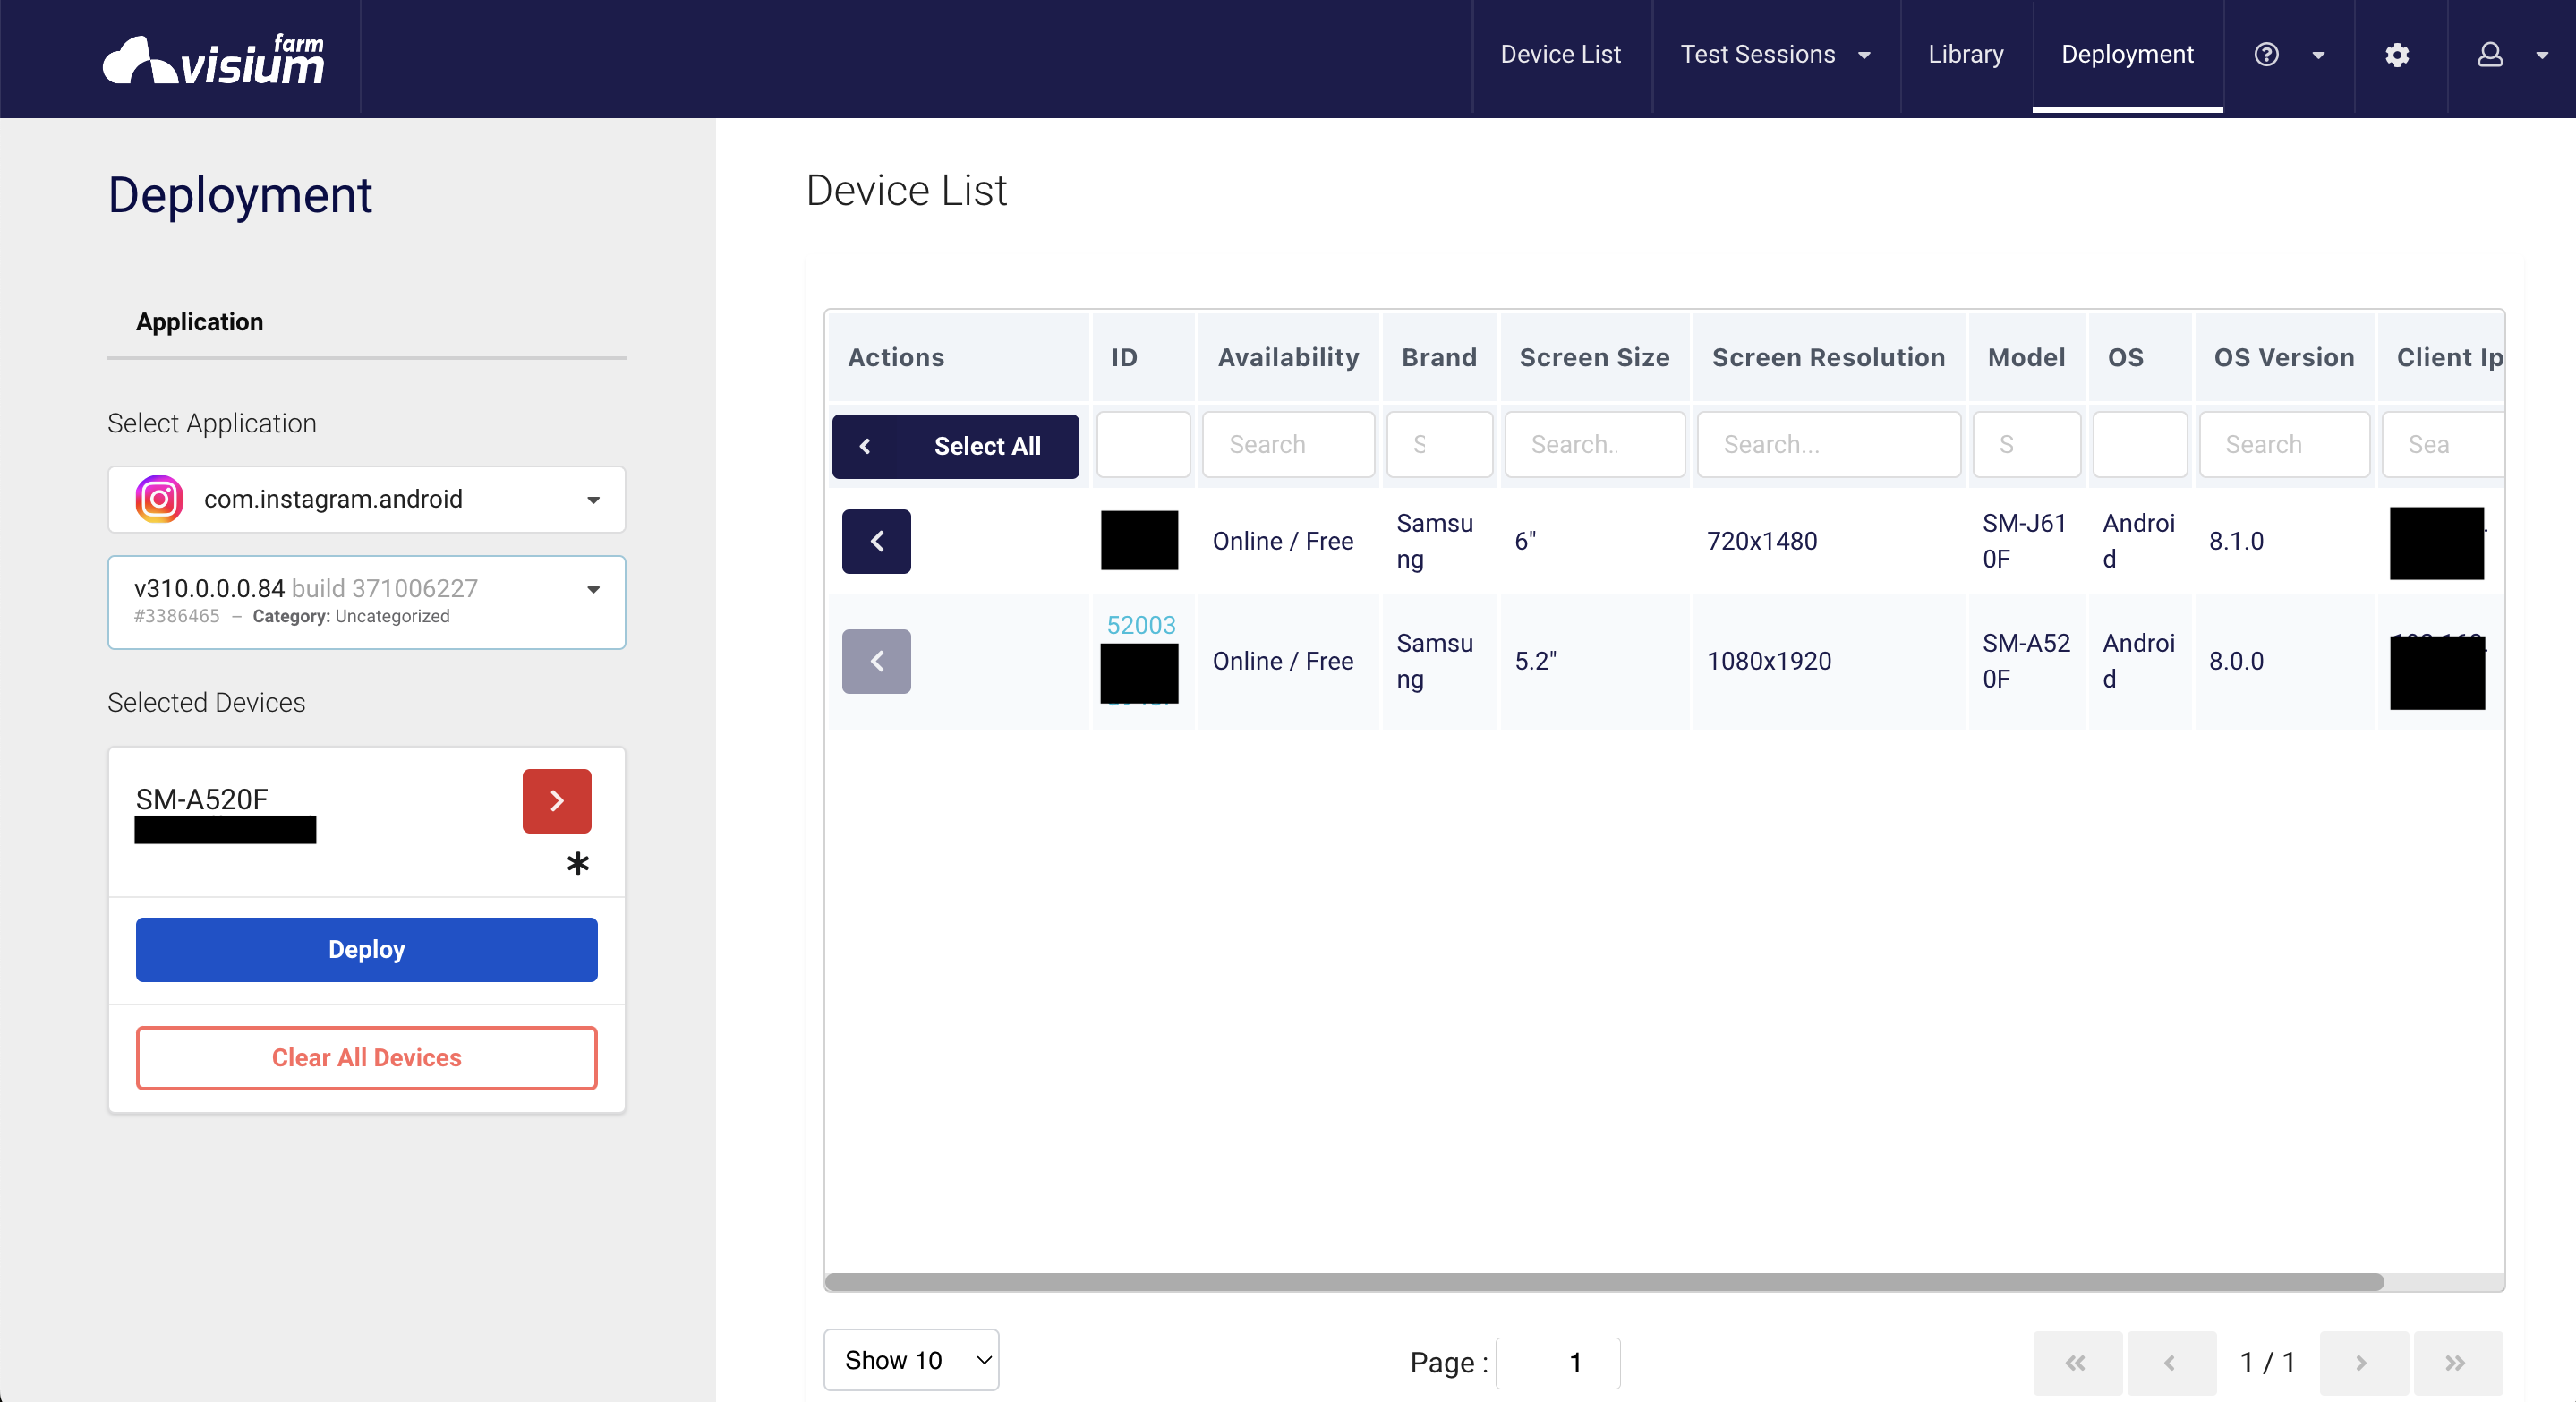Click the horizontal table scrollbar
The height and width of the screenshot is (1402, 2576).
pos(1604,1281)
